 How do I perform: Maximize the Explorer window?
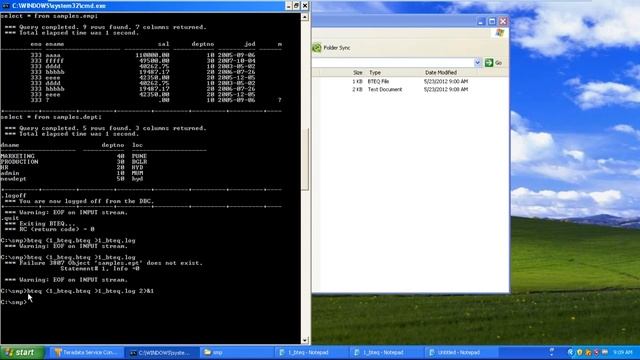tap(492, 21)
